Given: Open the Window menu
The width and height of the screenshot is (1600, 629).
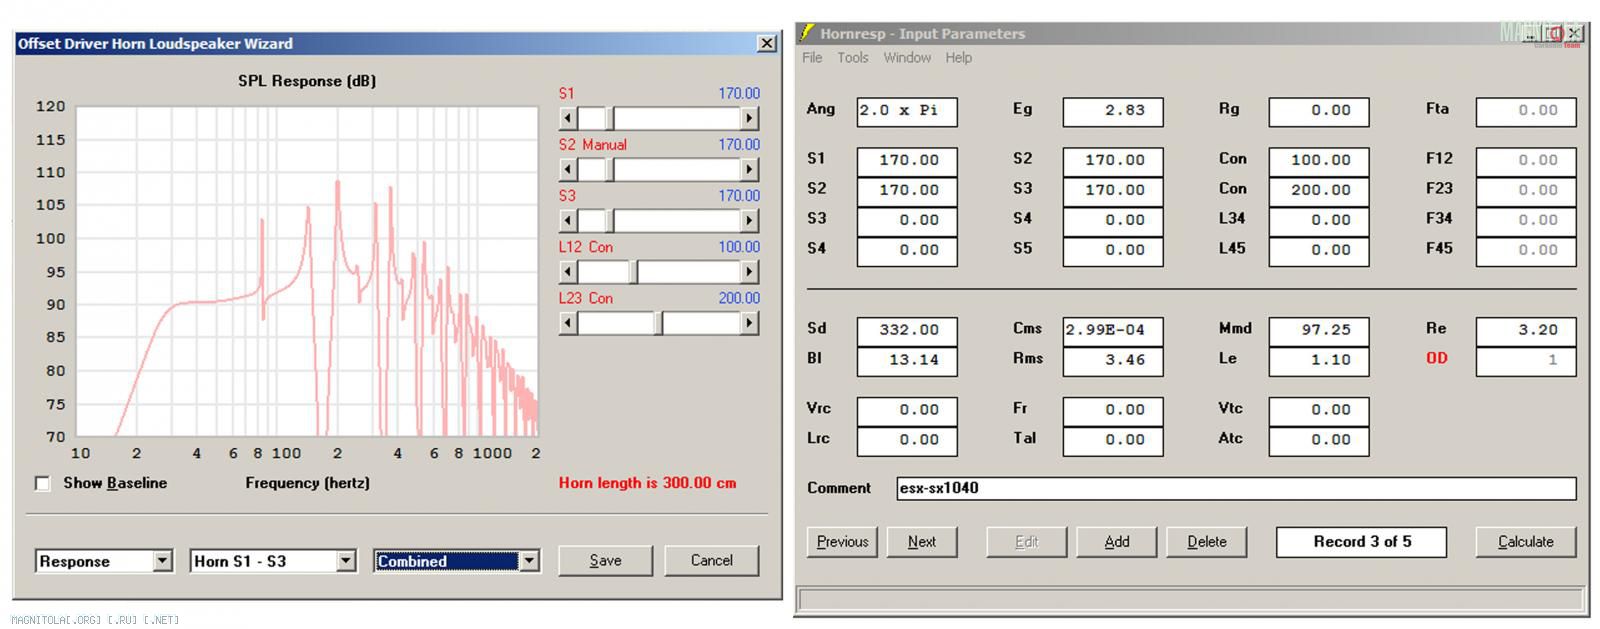Looking at the screenshot, I should tap(906, 58).
